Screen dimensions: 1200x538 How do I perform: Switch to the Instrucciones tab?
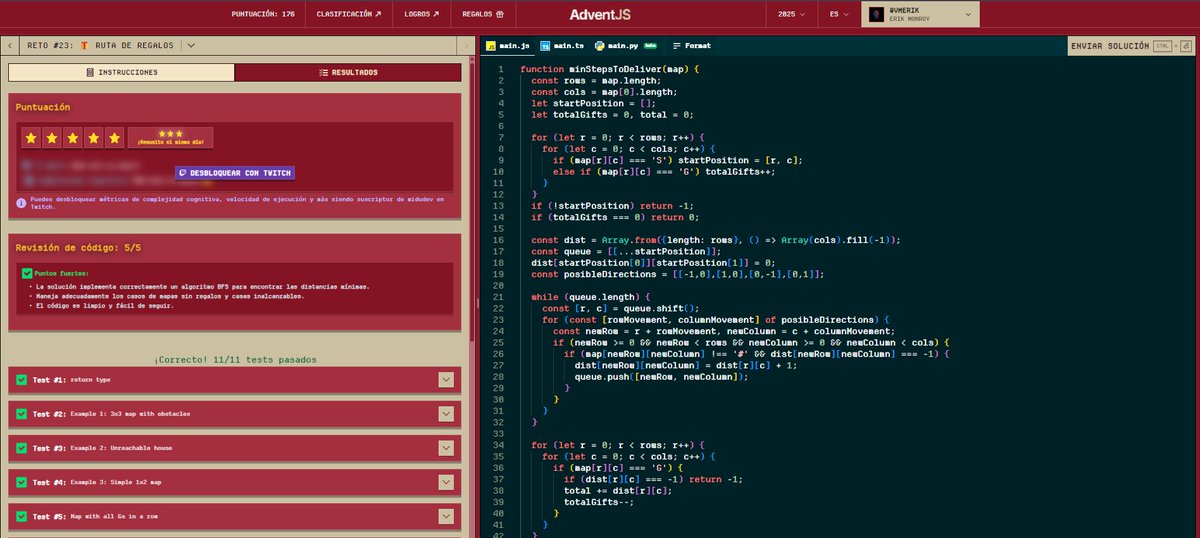121,72
